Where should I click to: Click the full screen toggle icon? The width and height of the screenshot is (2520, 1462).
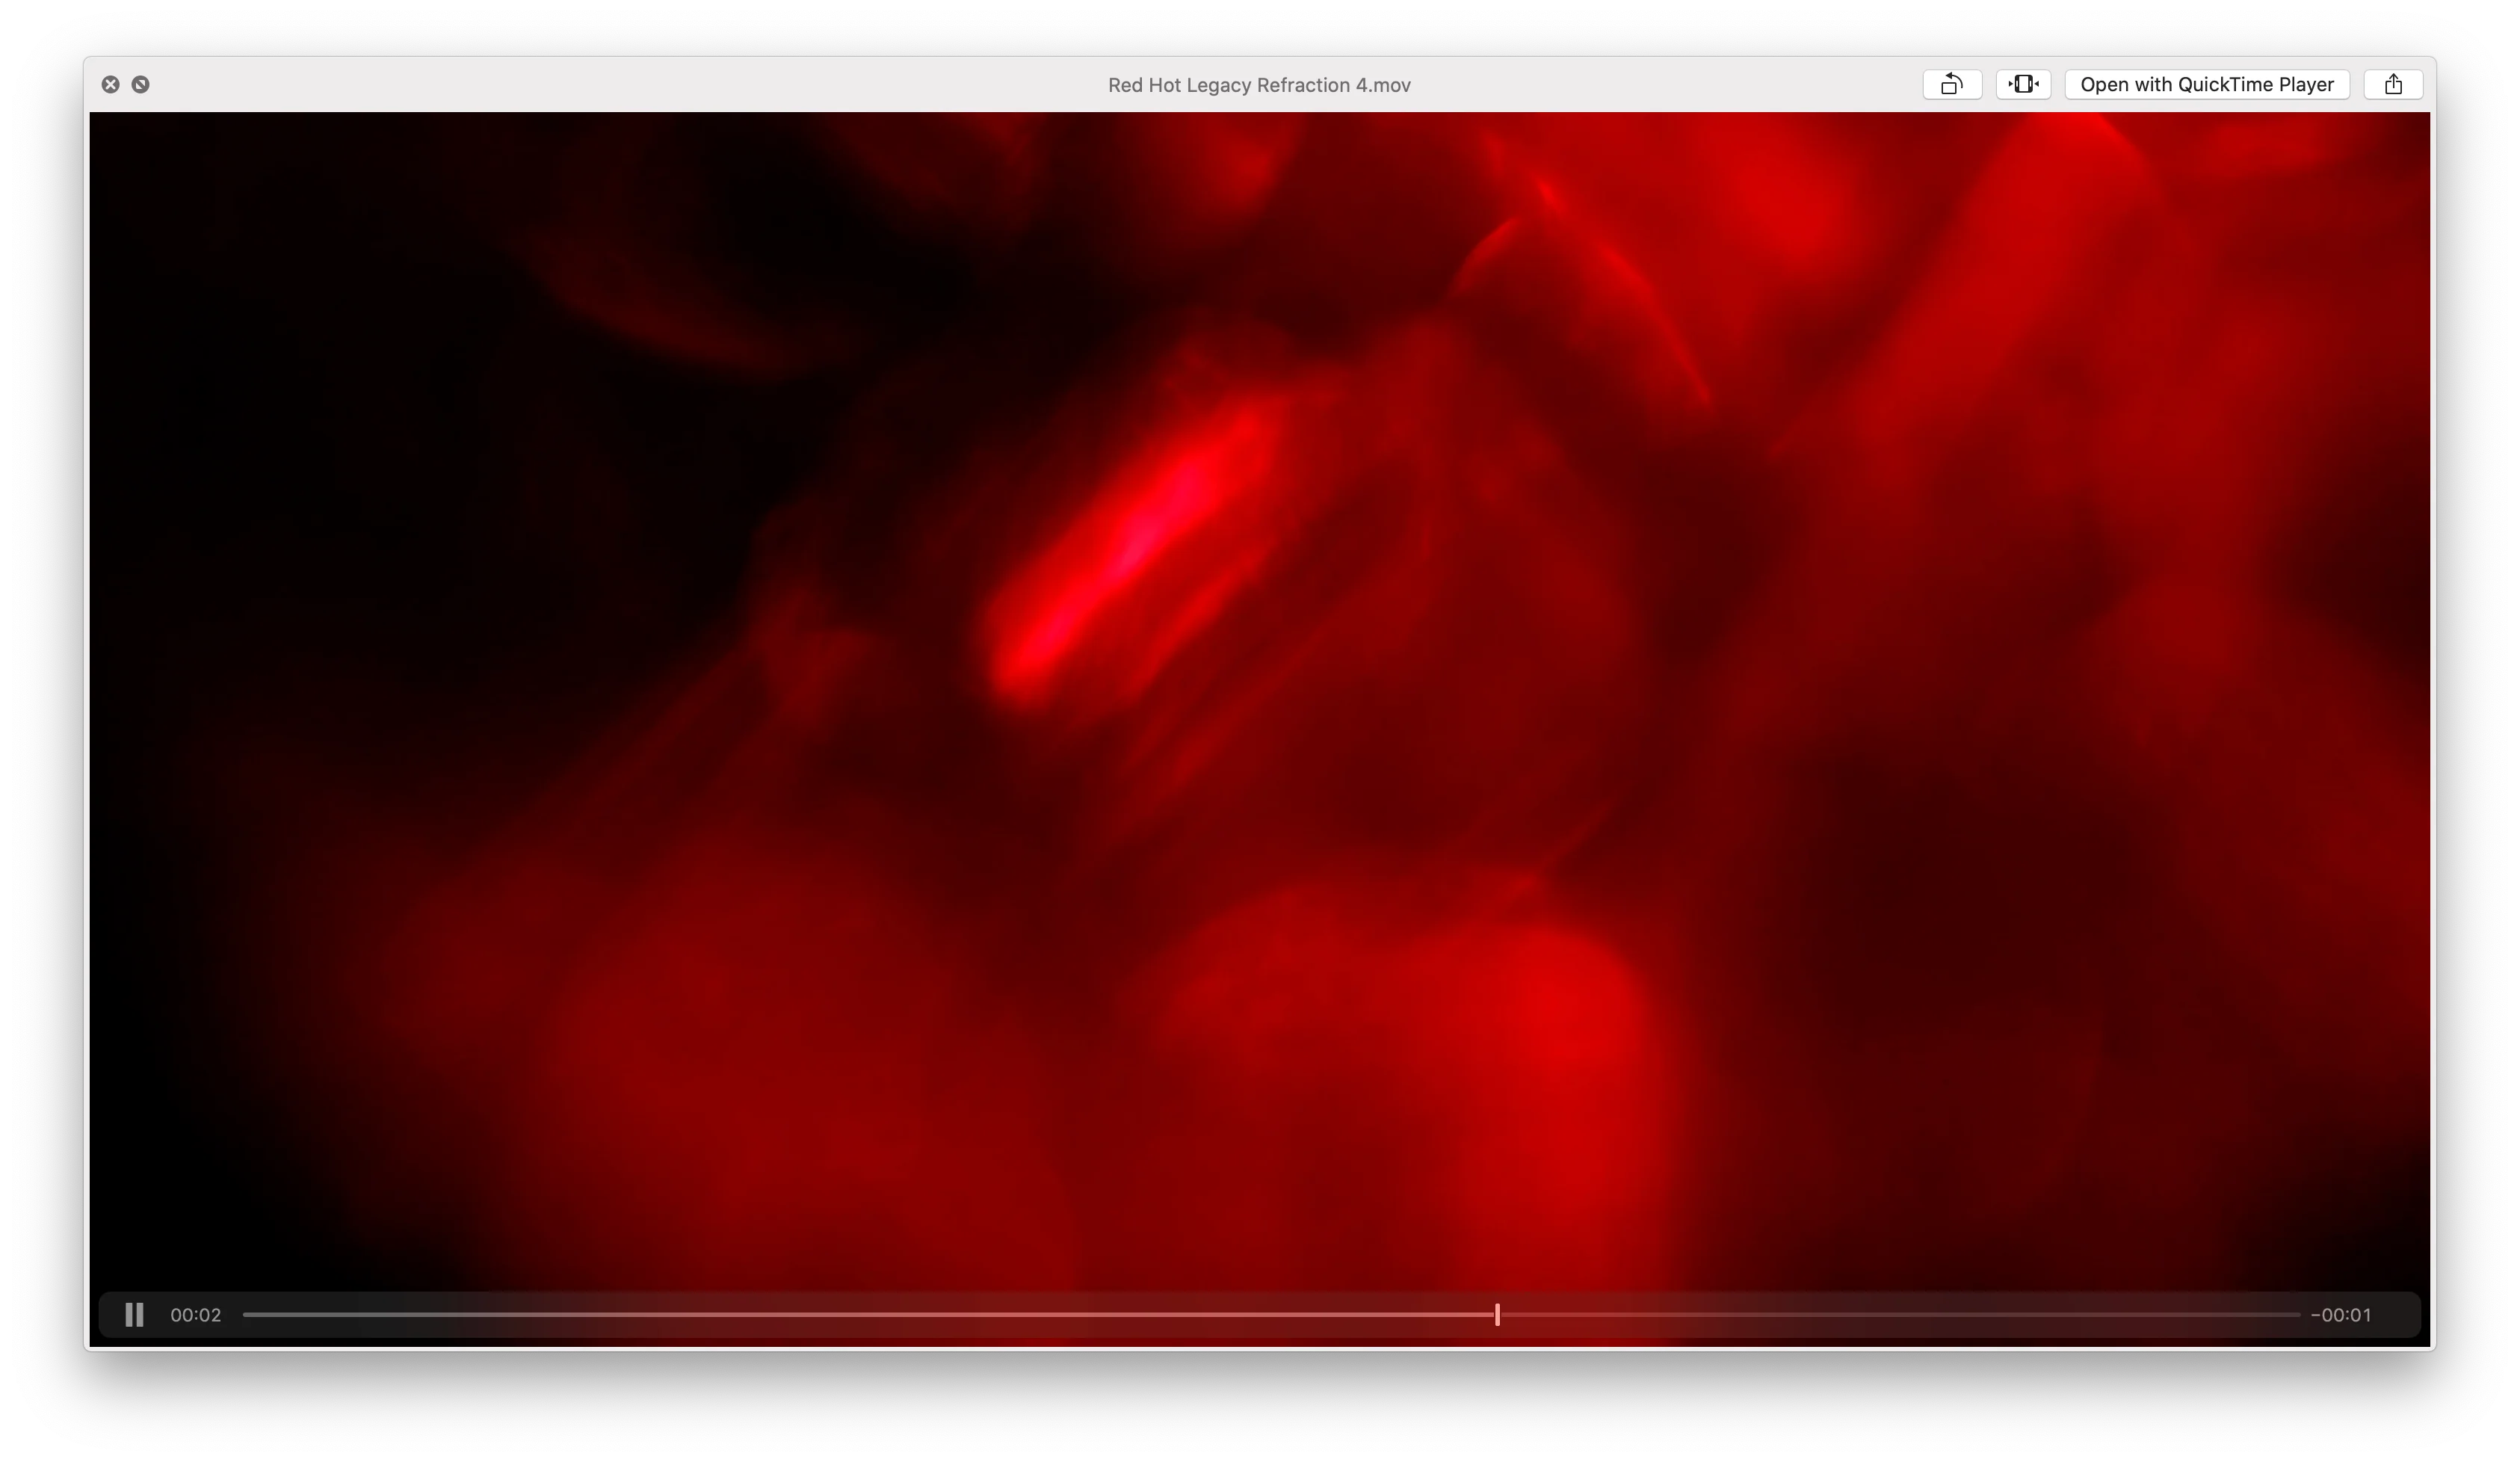[x=141, y=84]
